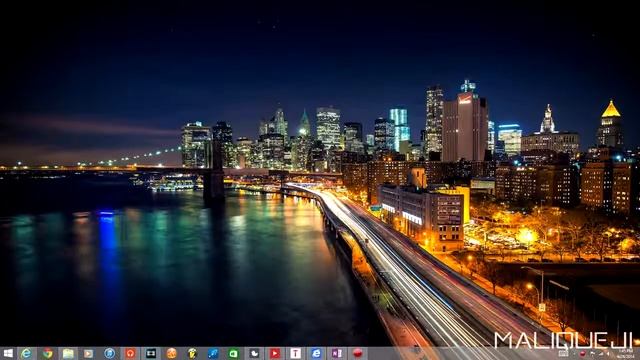
Task: Open the system tray clock and date
Action: (x=626, y=354)
